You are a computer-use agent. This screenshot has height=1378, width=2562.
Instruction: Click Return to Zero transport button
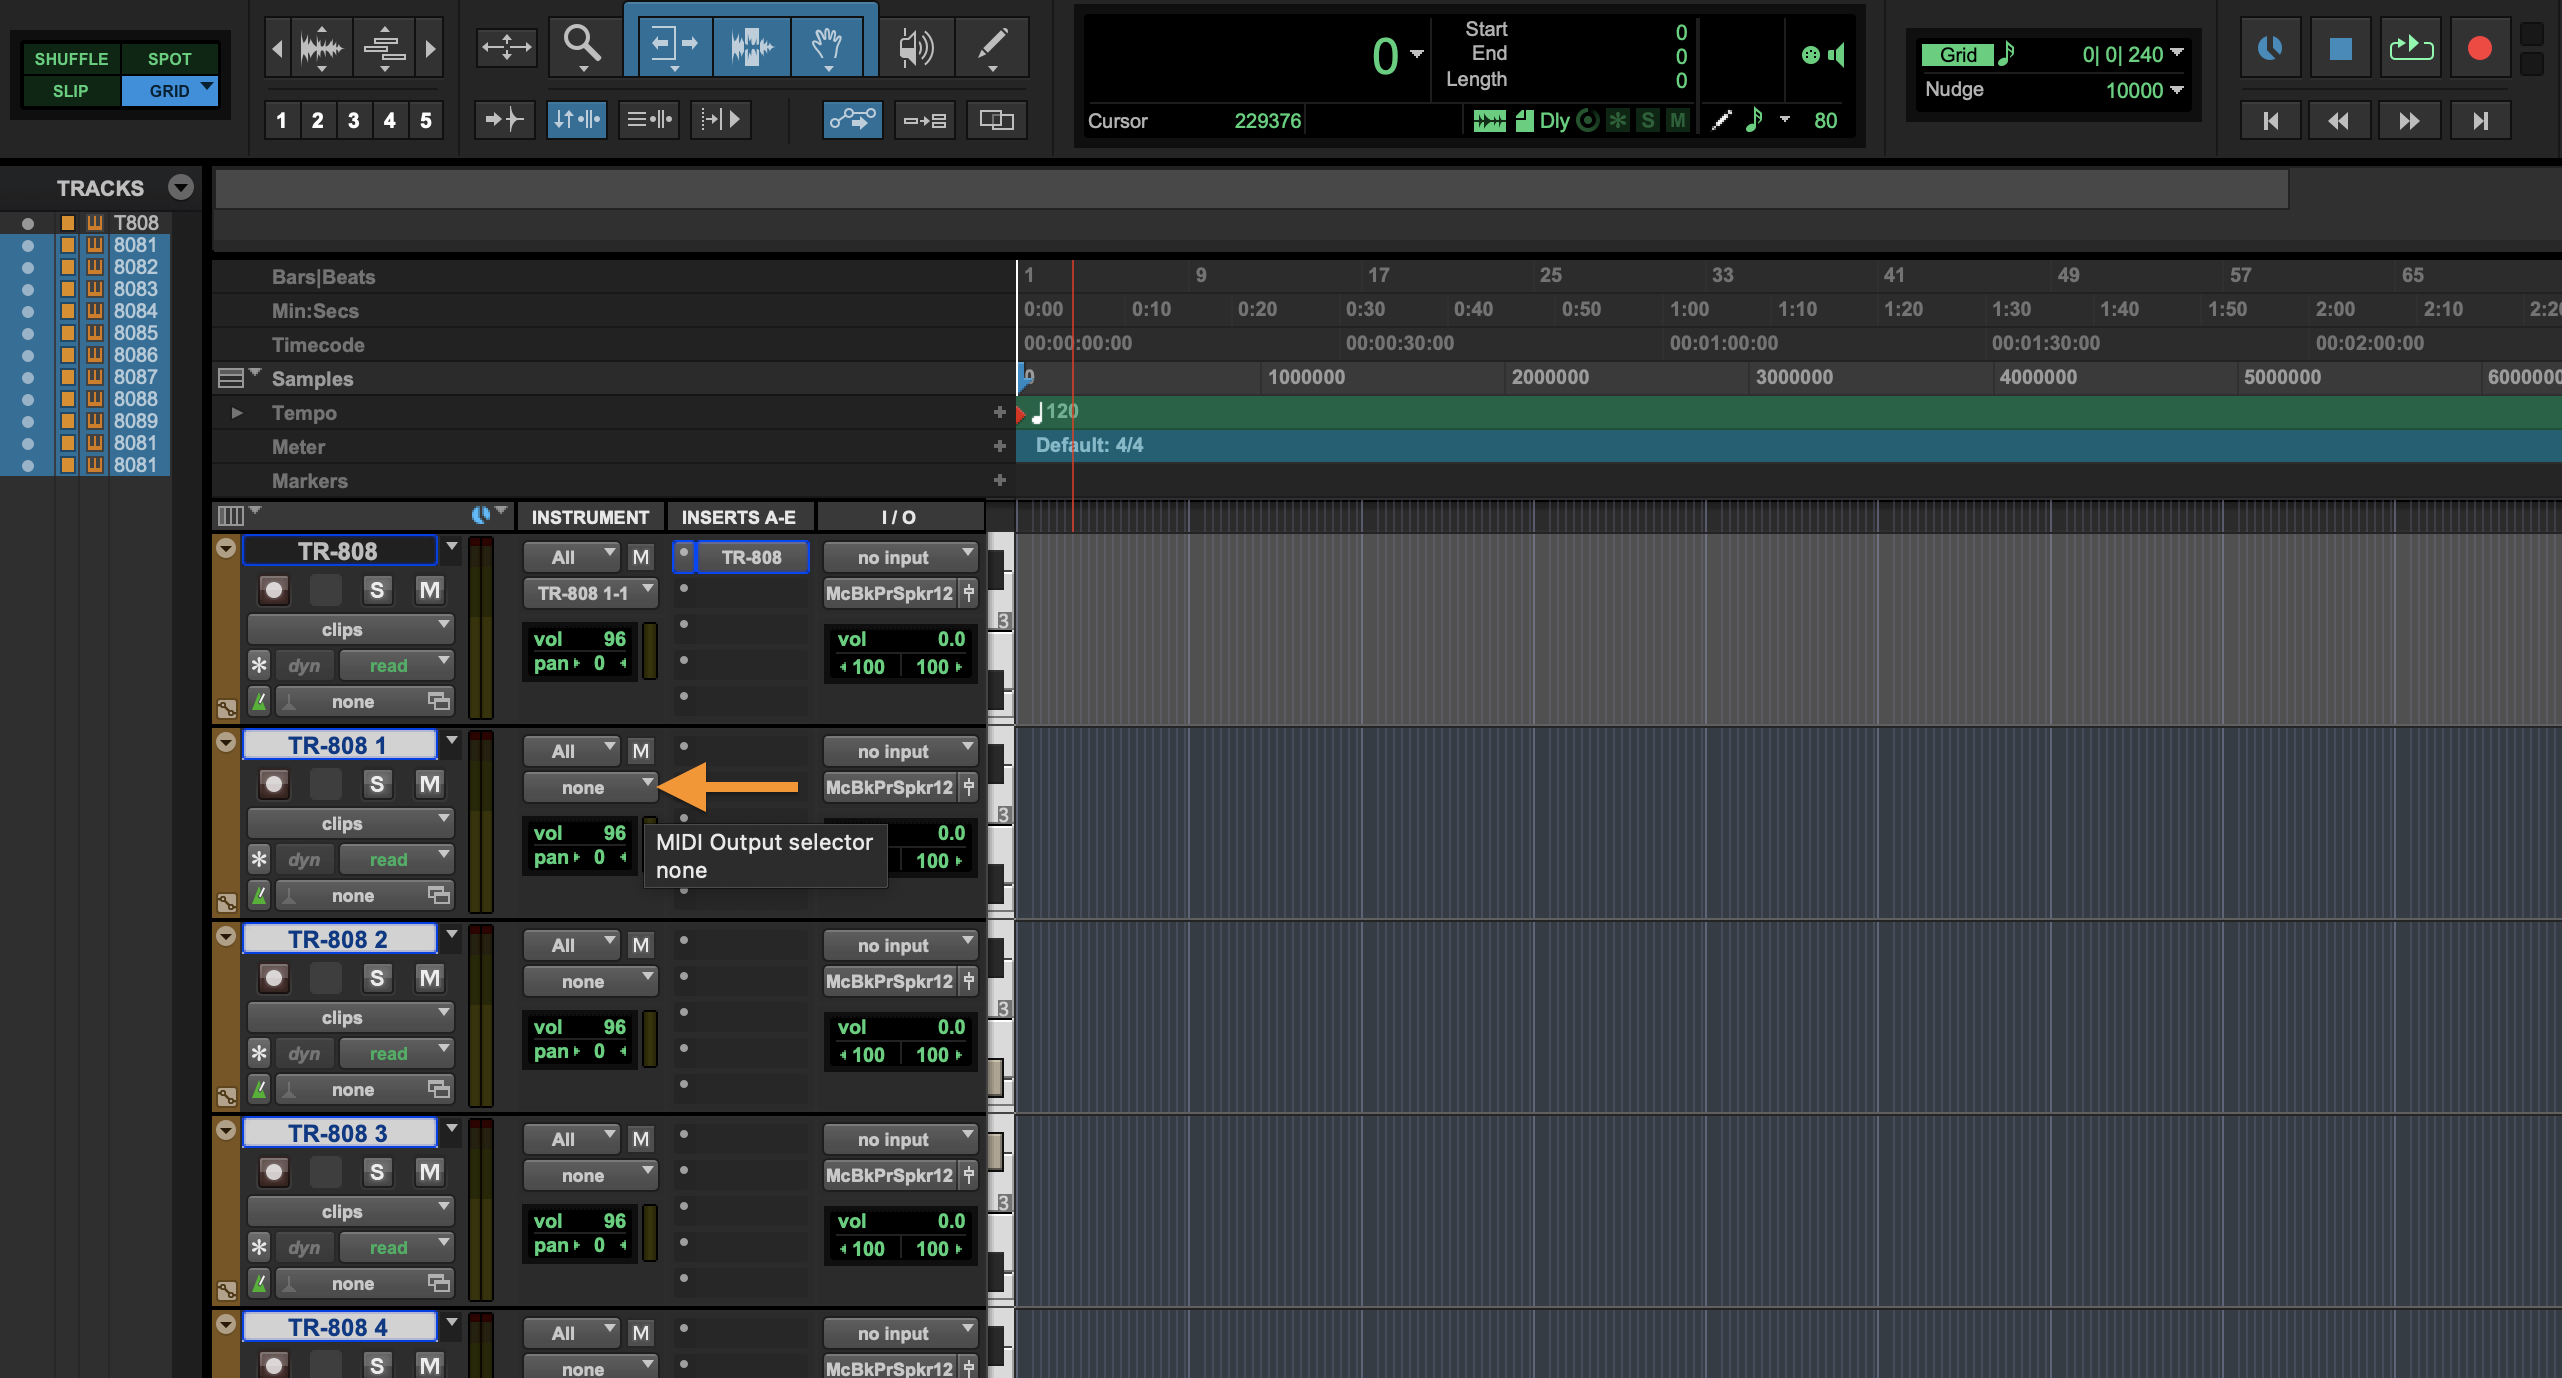(2271, 121)
